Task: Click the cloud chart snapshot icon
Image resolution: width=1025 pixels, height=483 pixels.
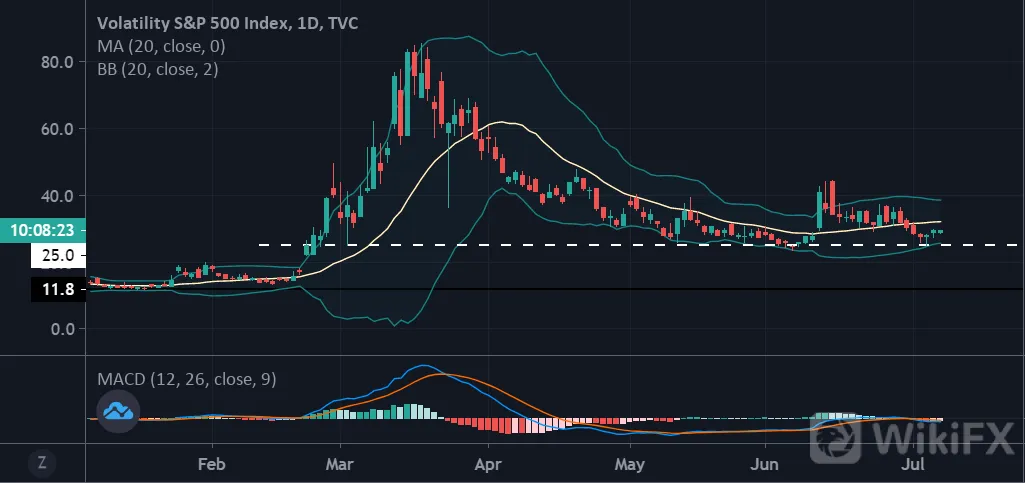Action: tap(118, 411)
